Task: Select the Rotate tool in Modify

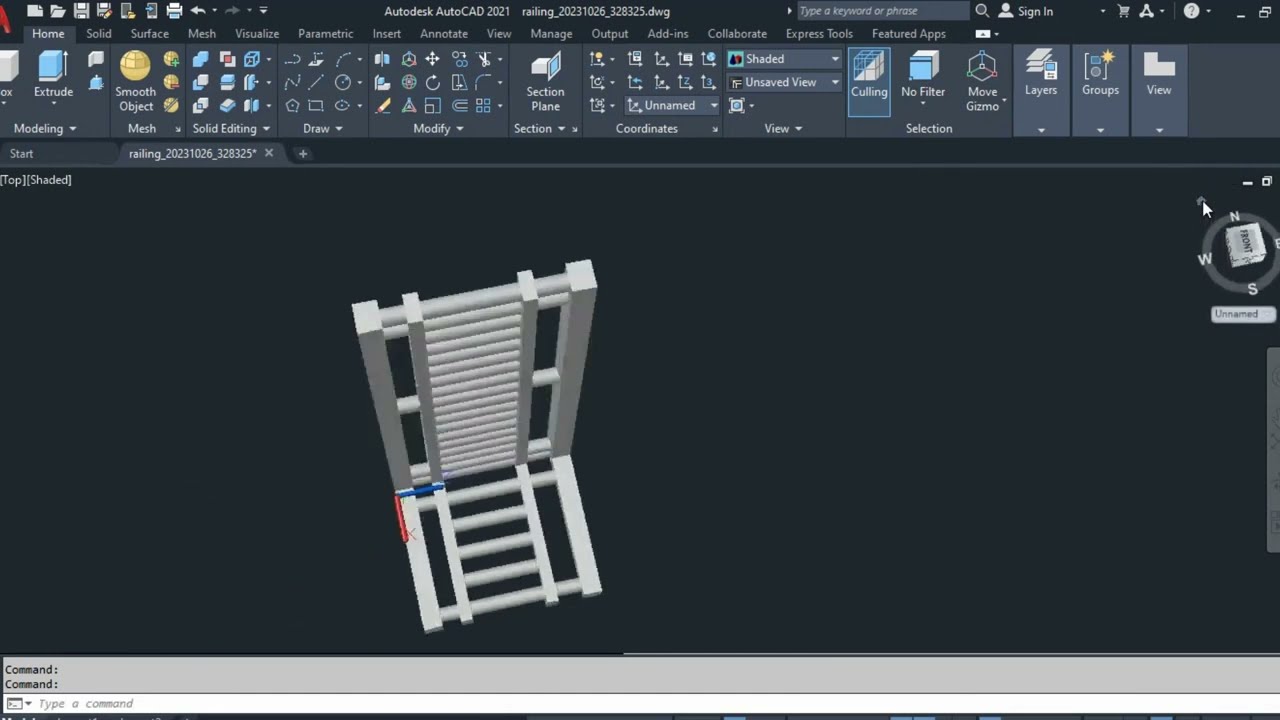Action: pyautogui.click(x=433, y=82)
